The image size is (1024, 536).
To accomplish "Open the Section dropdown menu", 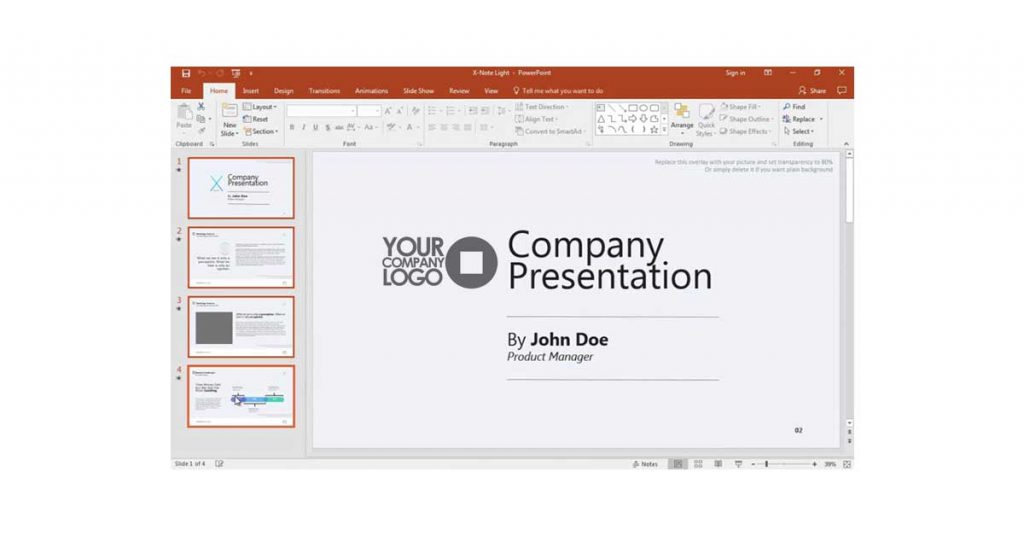I will pyautogui.click(x=263, y=131).
